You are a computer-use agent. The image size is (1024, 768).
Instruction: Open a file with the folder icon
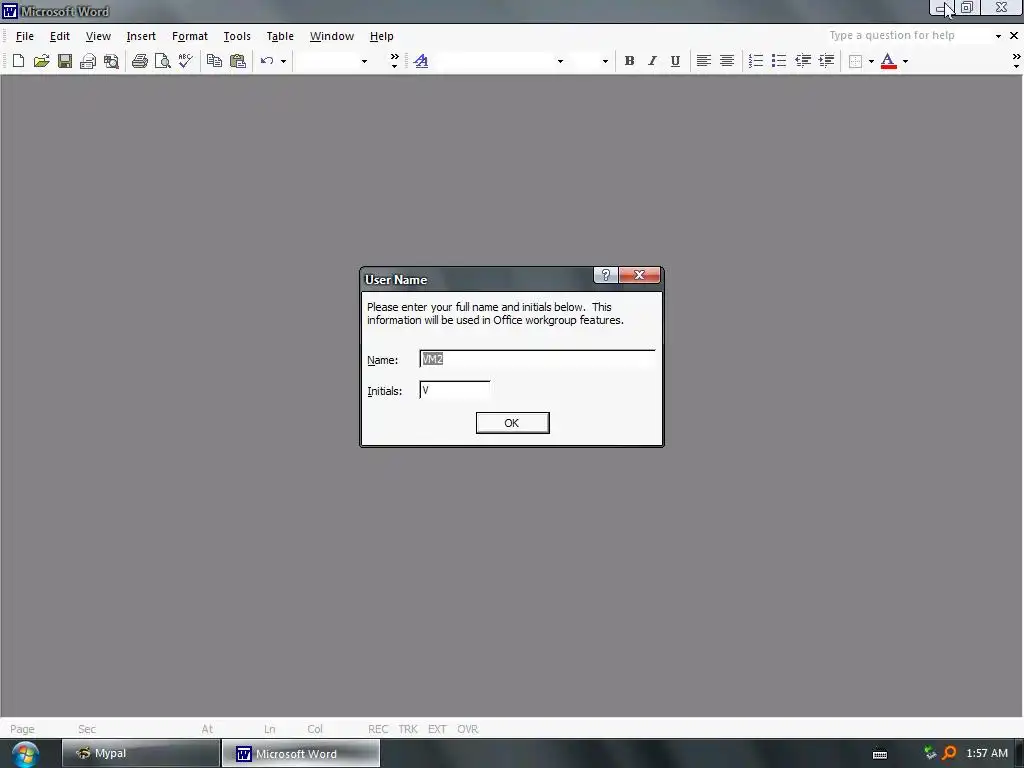42,61
